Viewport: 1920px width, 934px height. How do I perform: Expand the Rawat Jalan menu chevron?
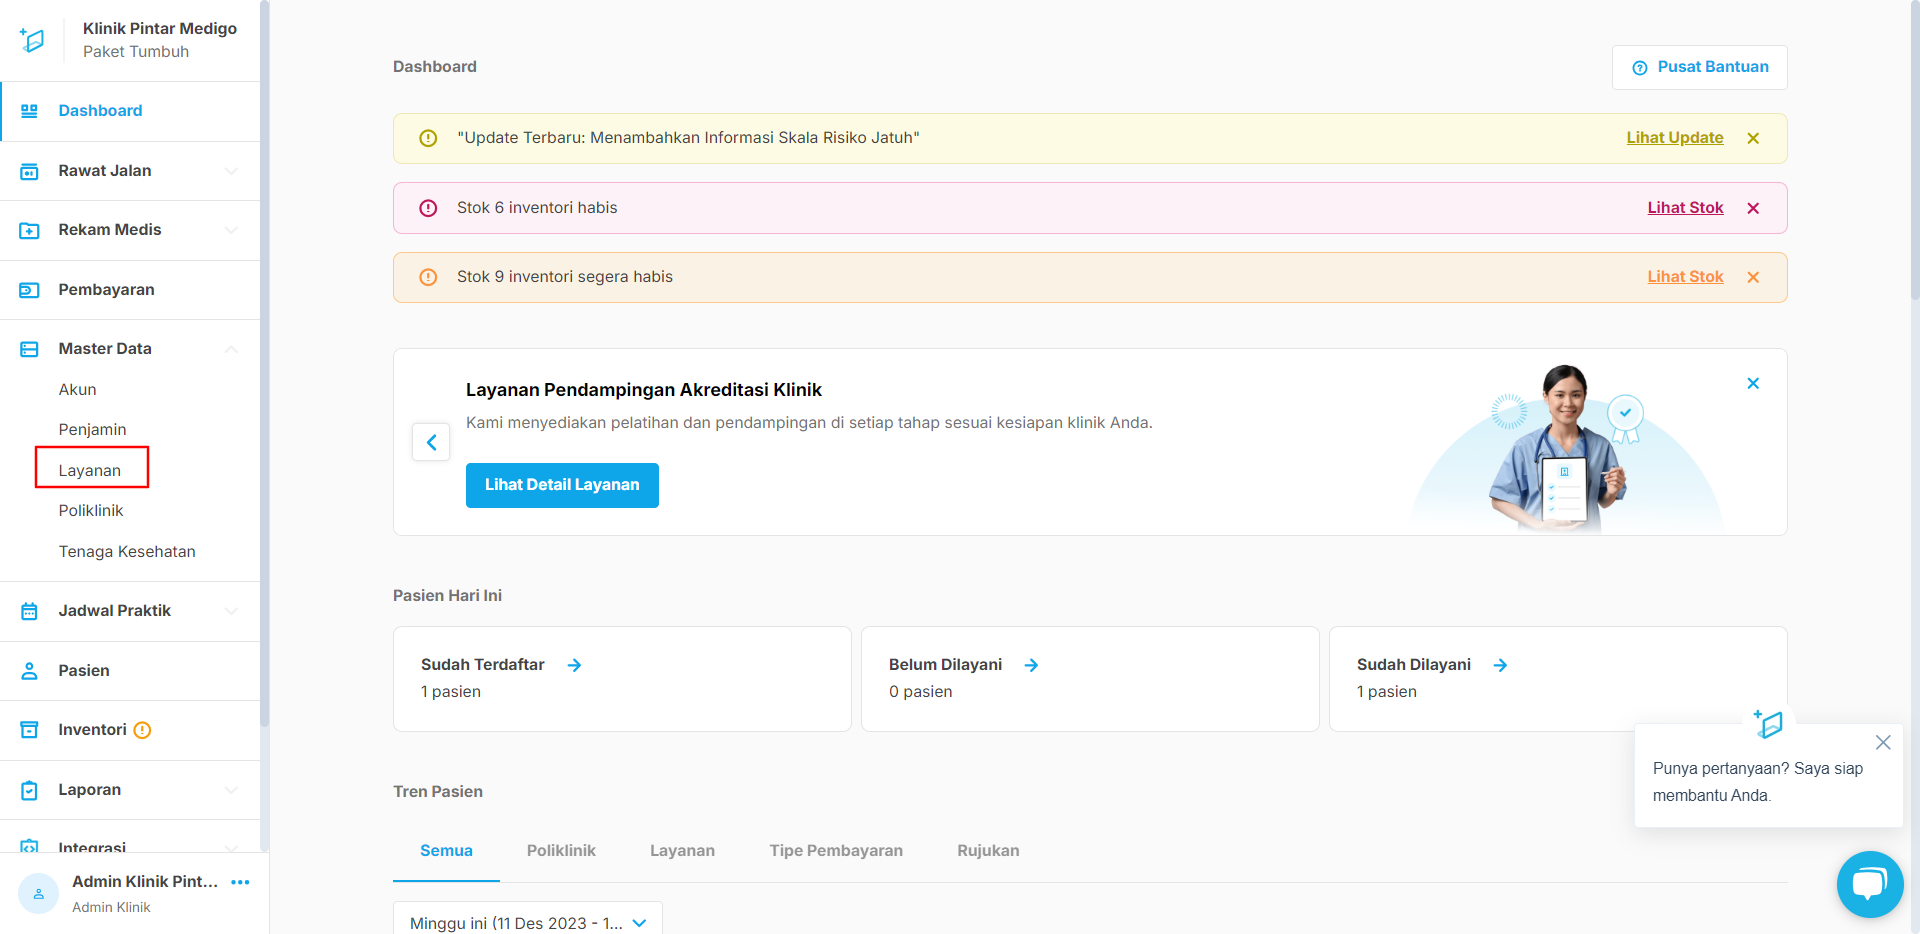232,171
